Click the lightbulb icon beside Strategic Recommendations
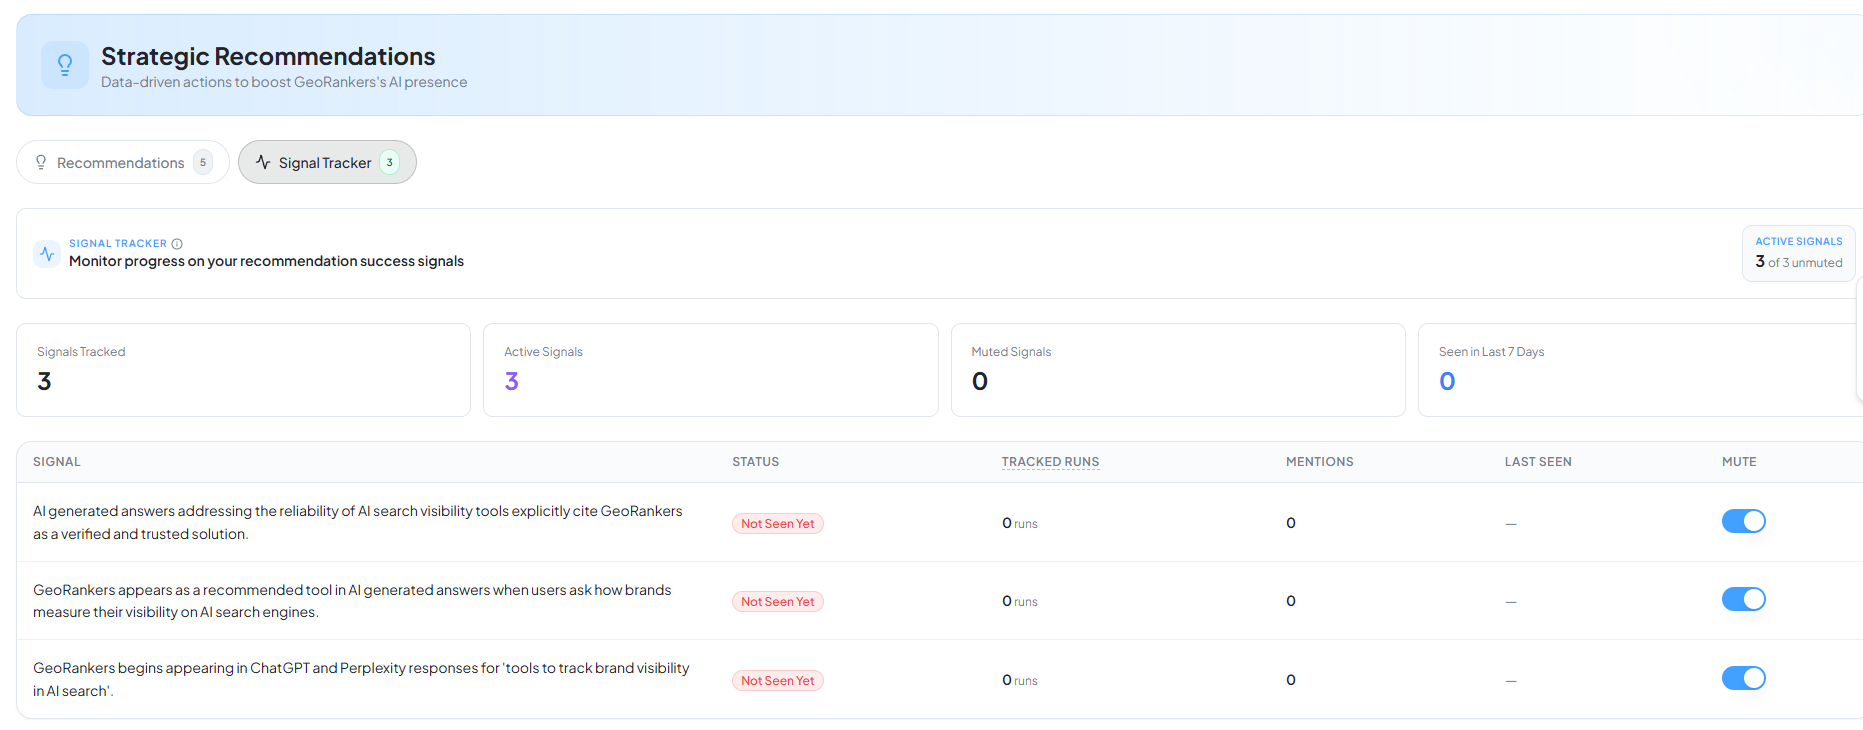The image size is (1863, 730). 65,65
